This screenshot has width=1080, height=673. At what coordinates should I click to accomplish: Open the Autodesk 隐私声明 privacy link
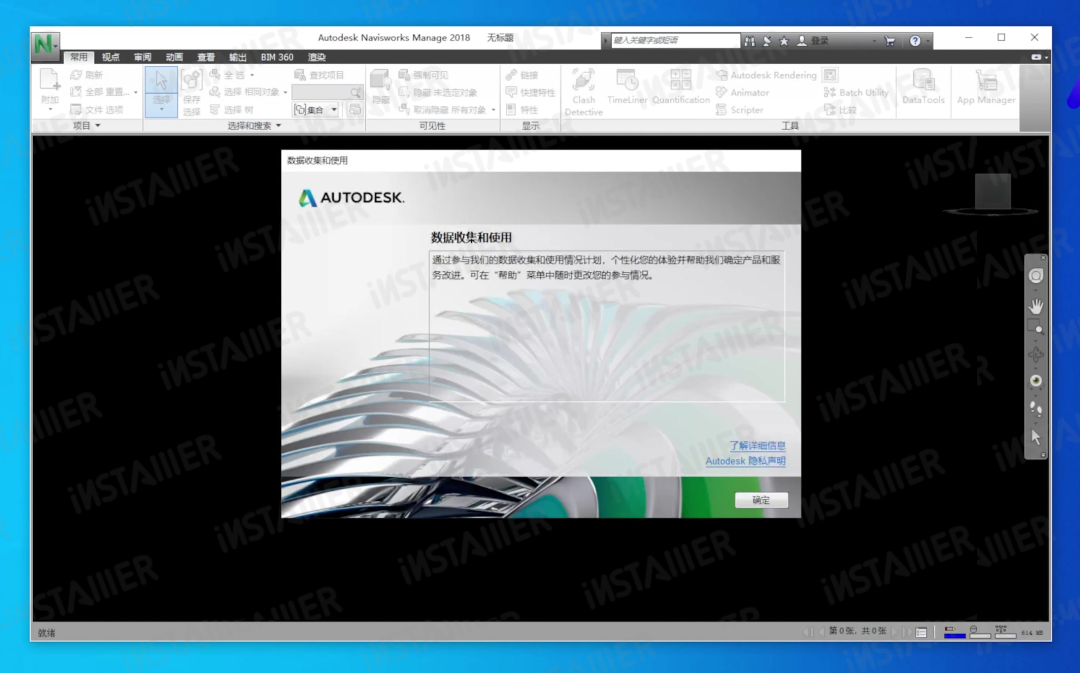(x=745, y=461)
